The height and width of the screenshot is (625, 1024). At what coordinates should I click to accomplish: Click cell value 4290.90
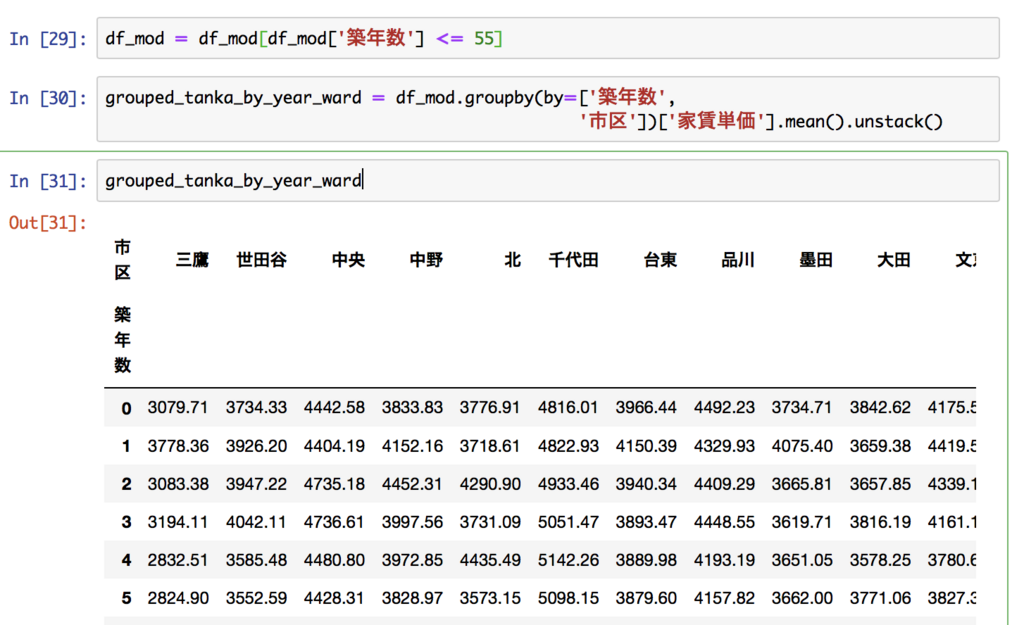click(490, 484)
